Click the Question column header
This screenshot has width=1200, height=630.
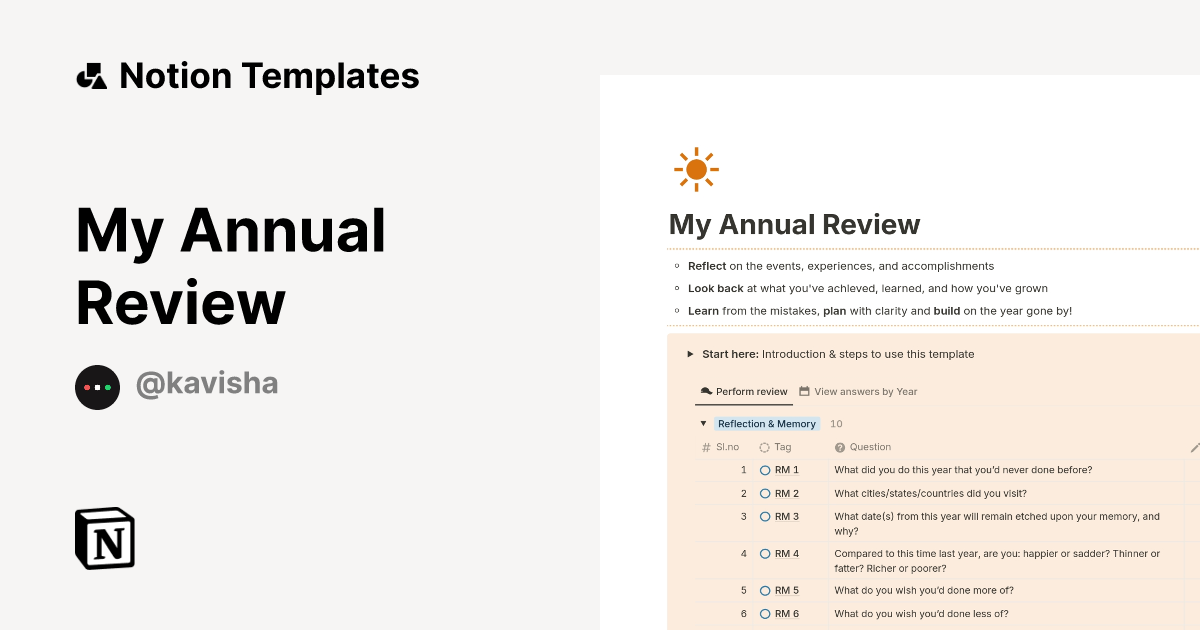(863, 447)
